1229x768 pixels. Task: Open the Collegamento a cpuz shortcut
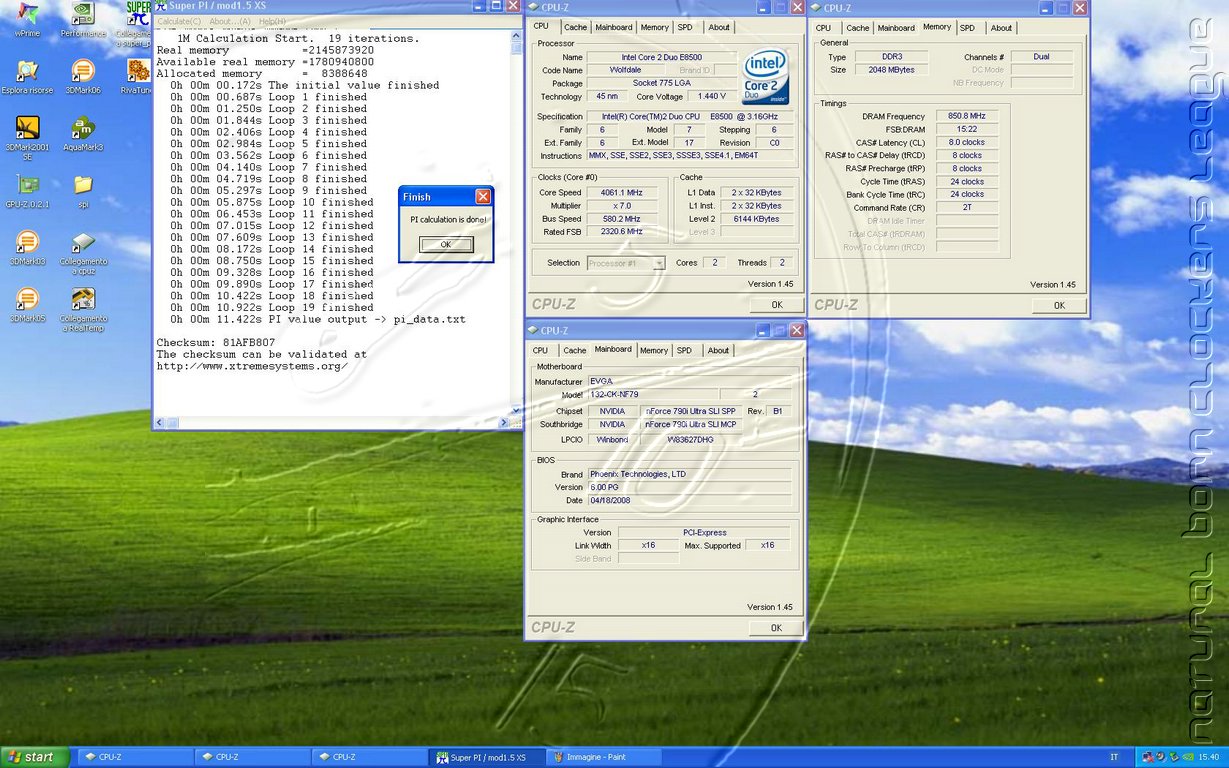83,253
